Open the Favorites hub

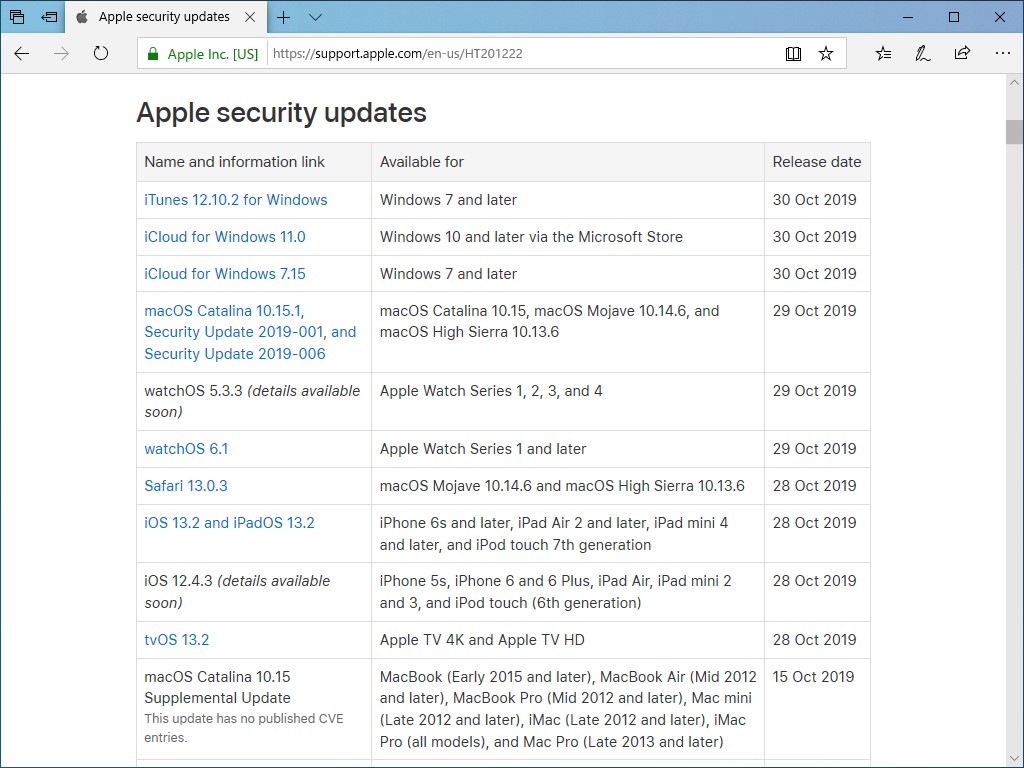[883, 54]
